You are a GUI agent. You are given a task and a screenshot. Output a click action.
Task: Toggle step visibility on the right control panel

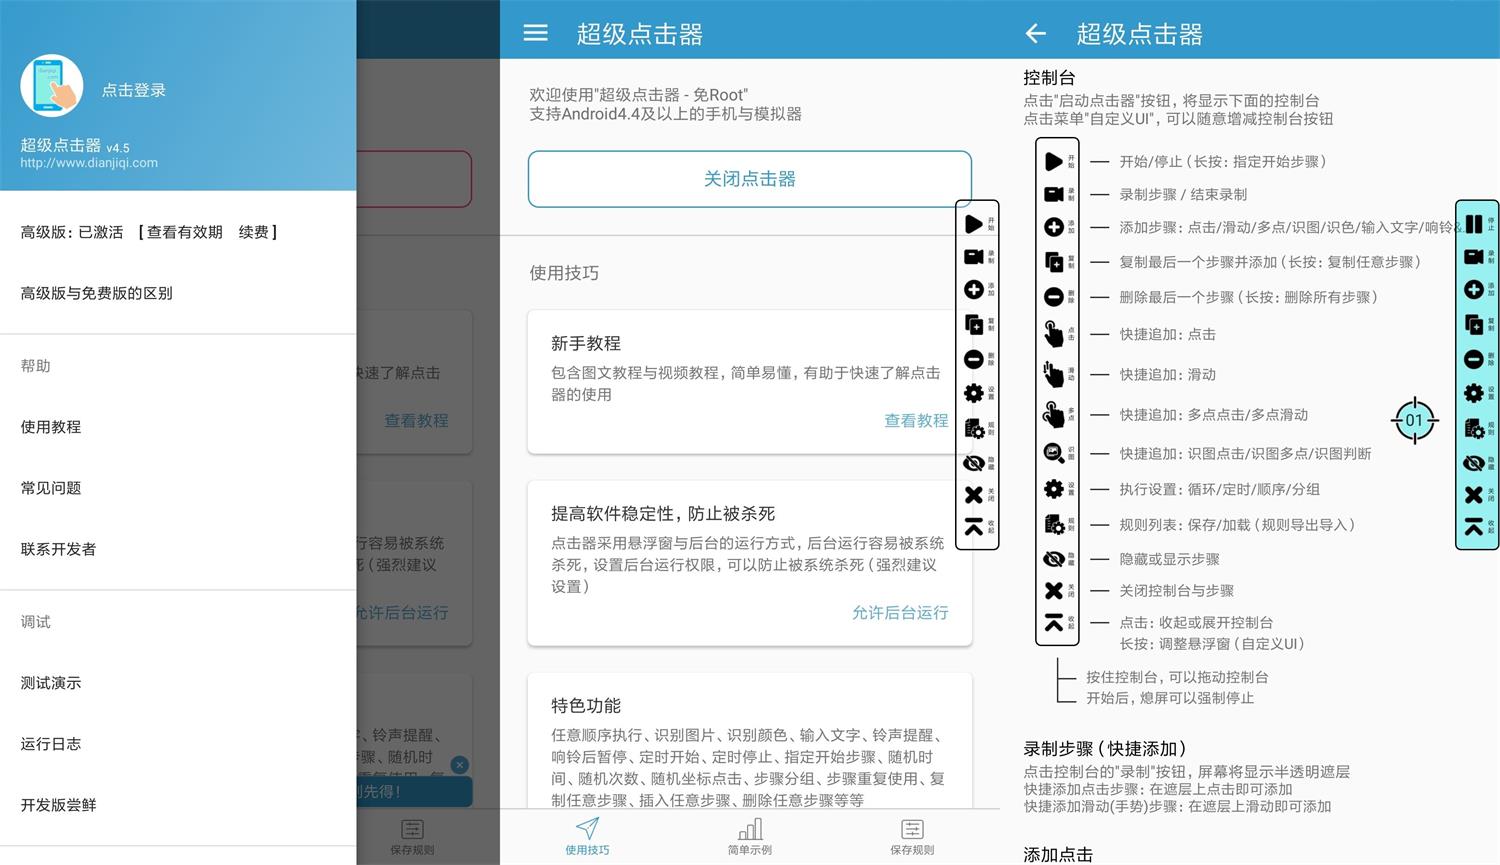1475,462
